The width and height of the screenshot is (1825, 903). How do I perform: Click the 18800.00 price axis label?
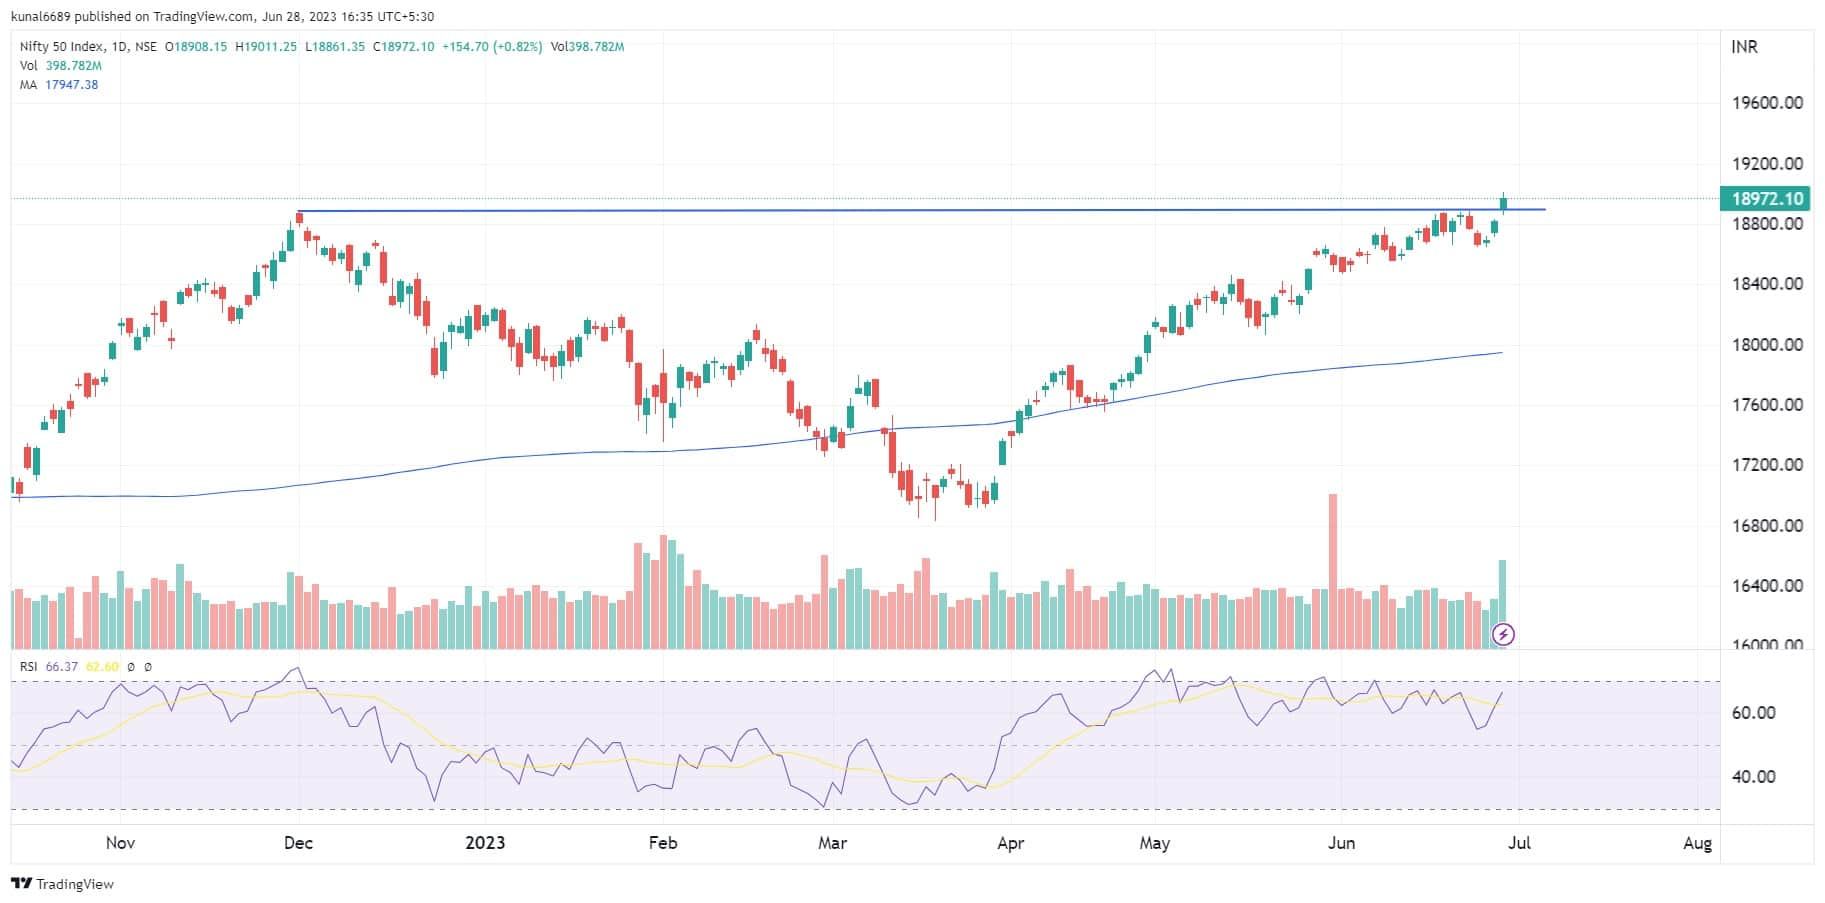tap(1767, 223)
